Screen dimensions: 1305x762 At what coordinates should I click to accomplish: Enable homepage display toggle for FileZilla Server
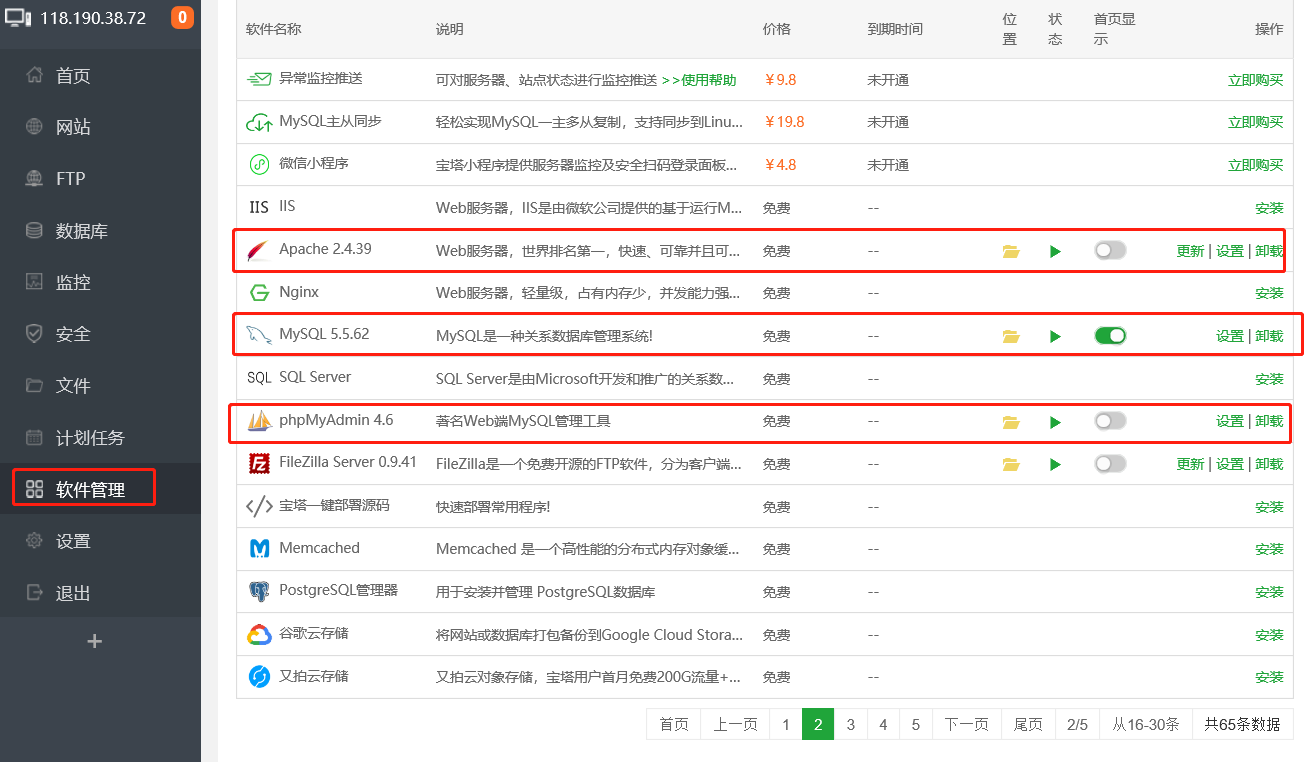[x=1110, y=464]
